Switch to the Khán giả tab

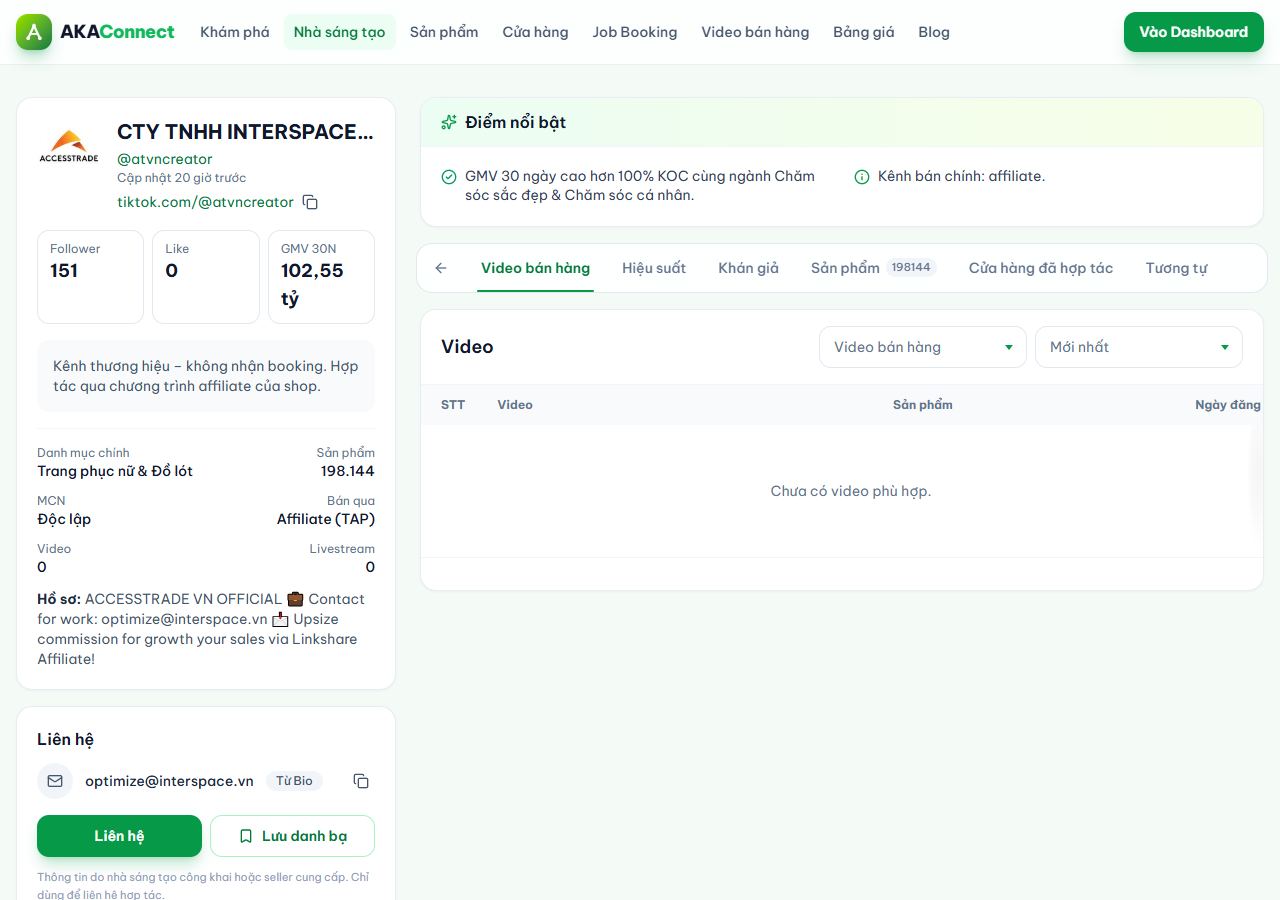(748, 268)
